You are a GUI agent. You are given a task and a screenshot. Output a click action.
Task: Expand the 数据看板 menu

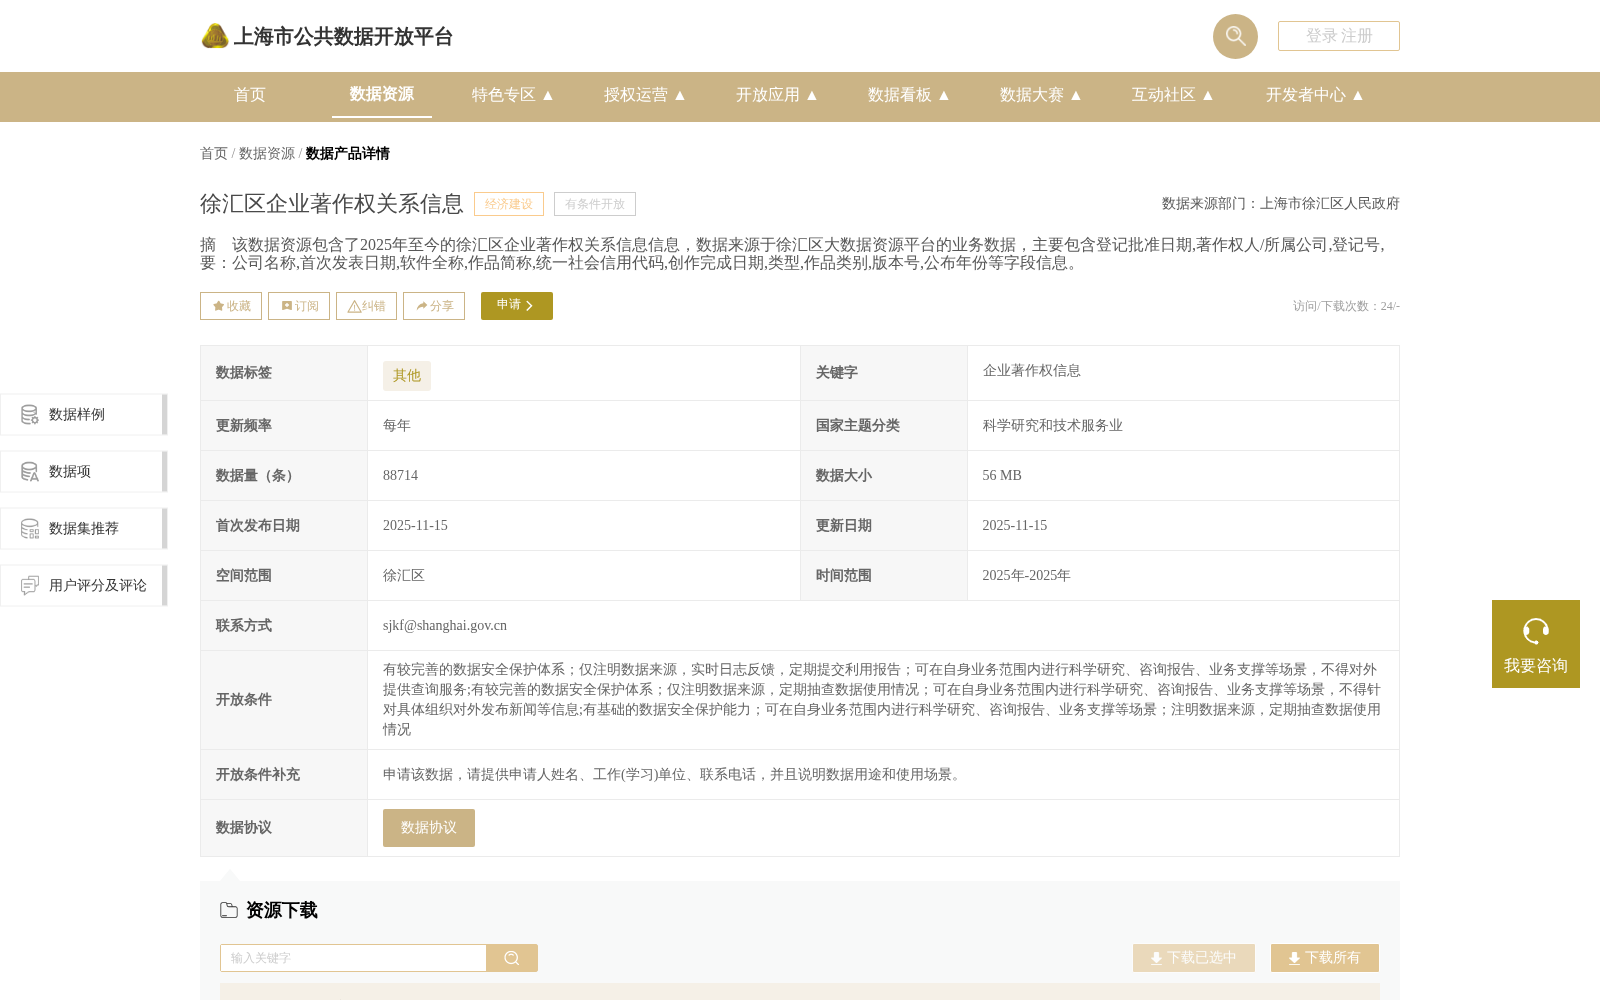(909, 95)
